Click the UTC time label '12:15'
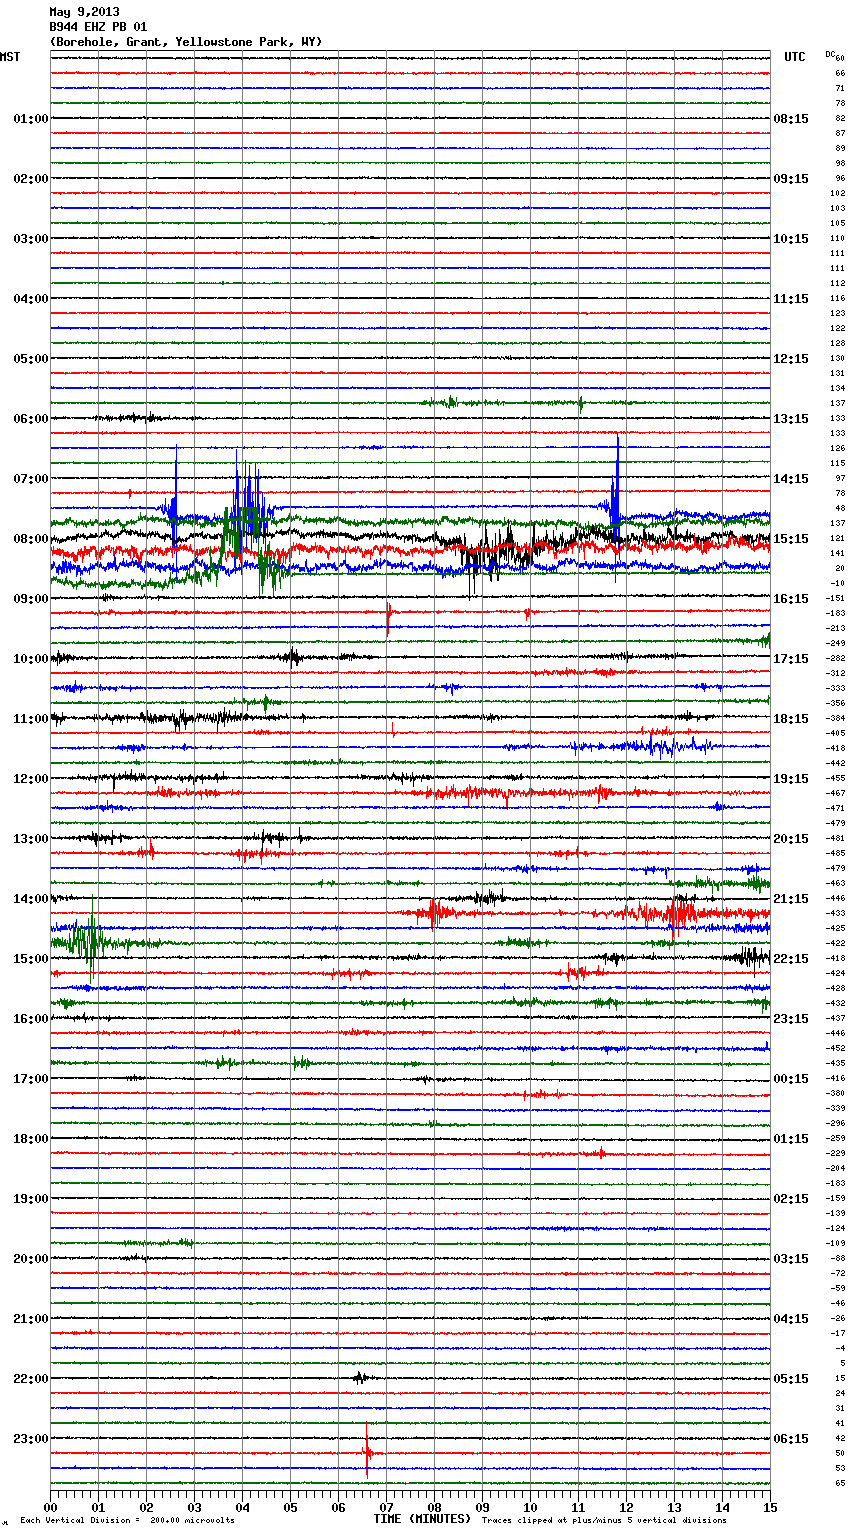The height and width of the screenshot is (1534, 850). [x=791, y=359]
